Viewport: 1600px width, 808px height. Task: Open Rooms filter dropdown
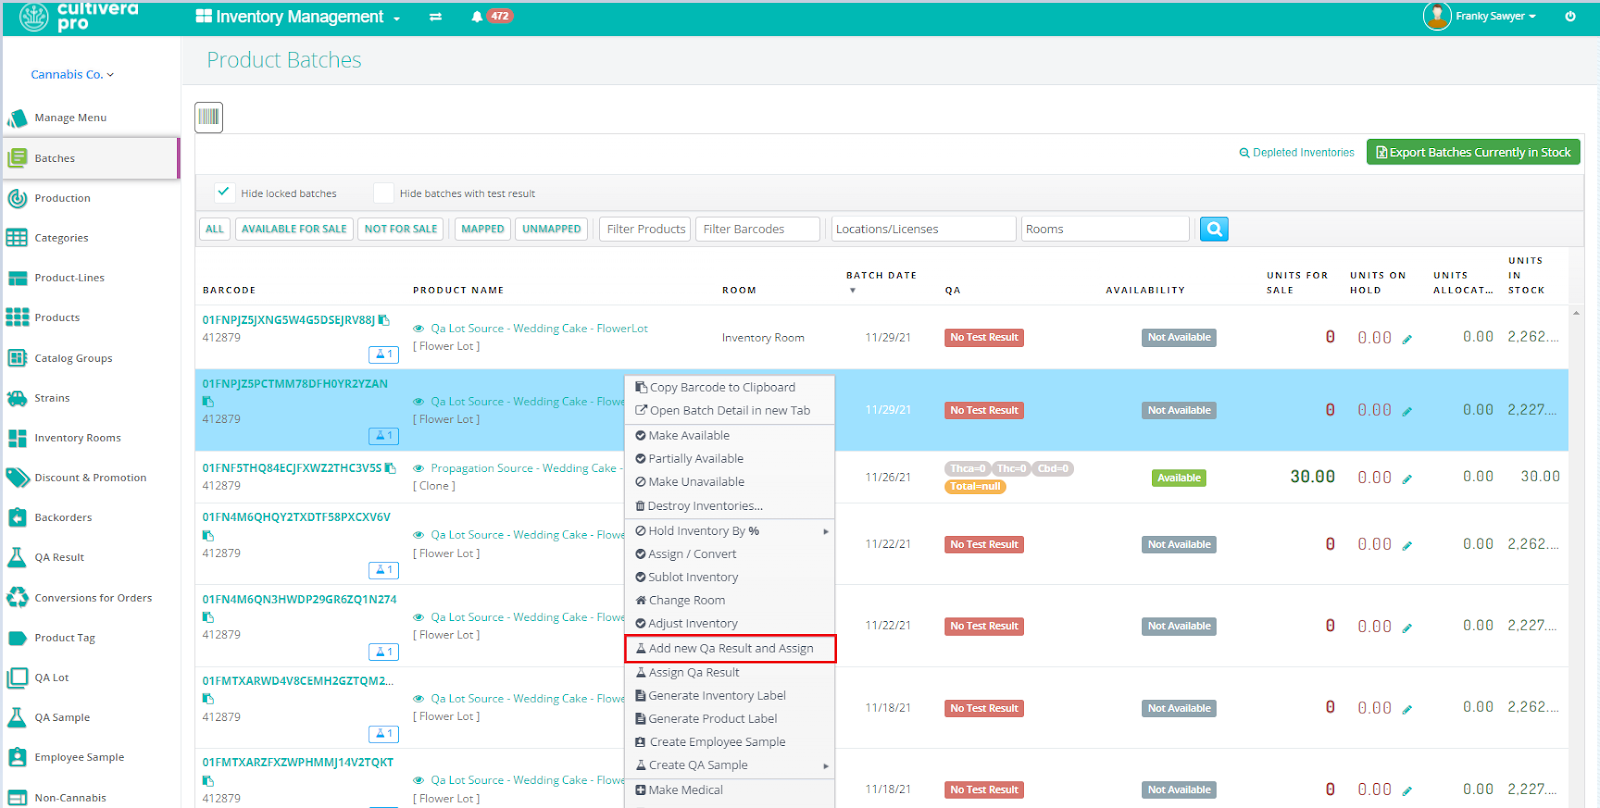coord(1105,229)
